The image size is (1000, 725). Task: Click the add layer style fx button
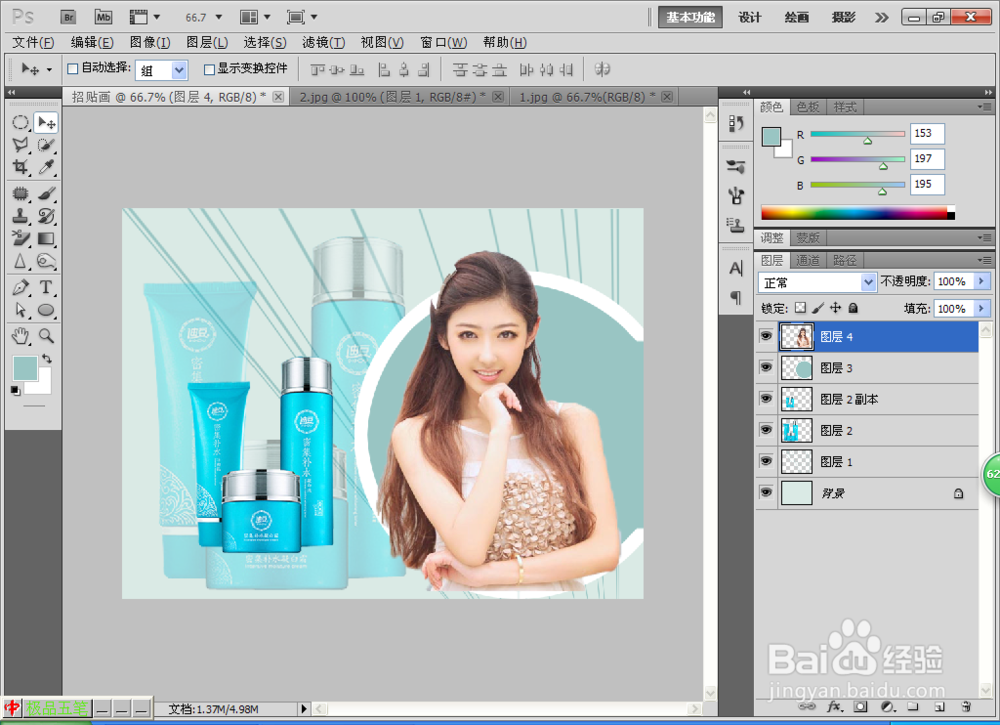click(x=834, y=707)
